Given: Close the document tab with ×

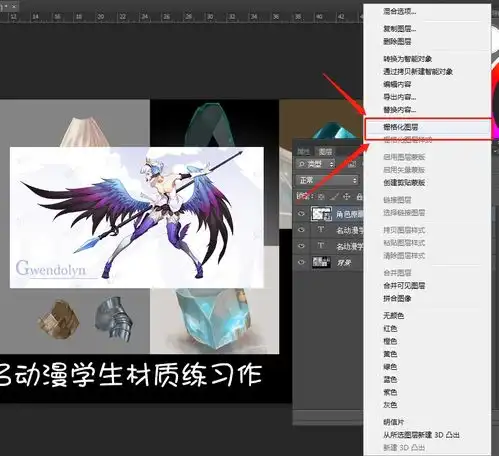Looking at the screenshot, I should coord(14,6).
